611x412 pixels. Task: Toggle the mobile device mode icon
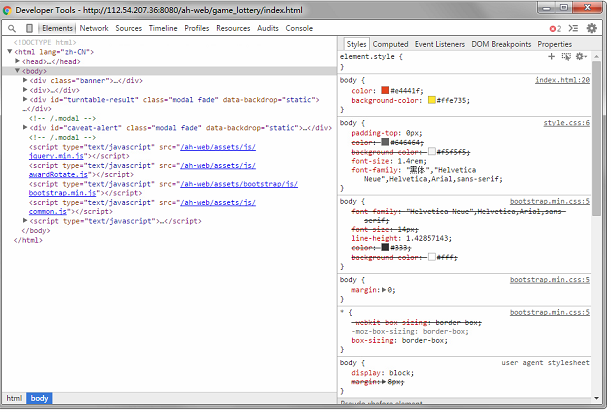(x=29, y=28)
